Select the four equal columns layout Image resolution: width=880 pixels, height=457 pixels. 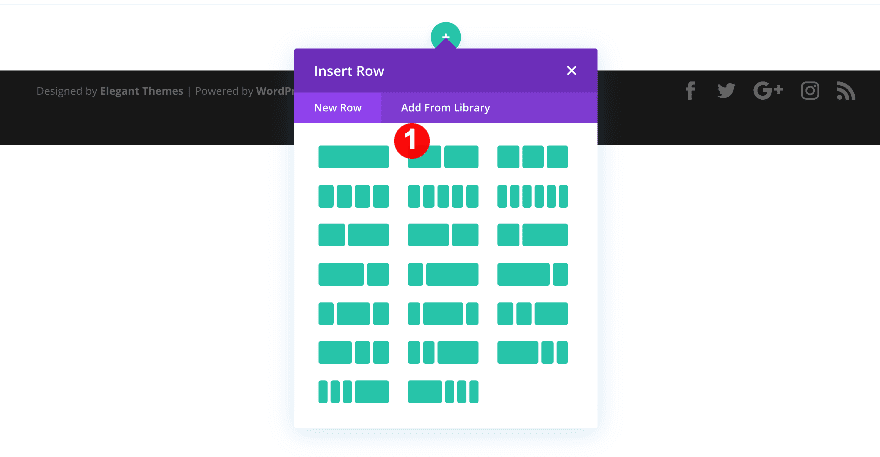click(353, 196)
